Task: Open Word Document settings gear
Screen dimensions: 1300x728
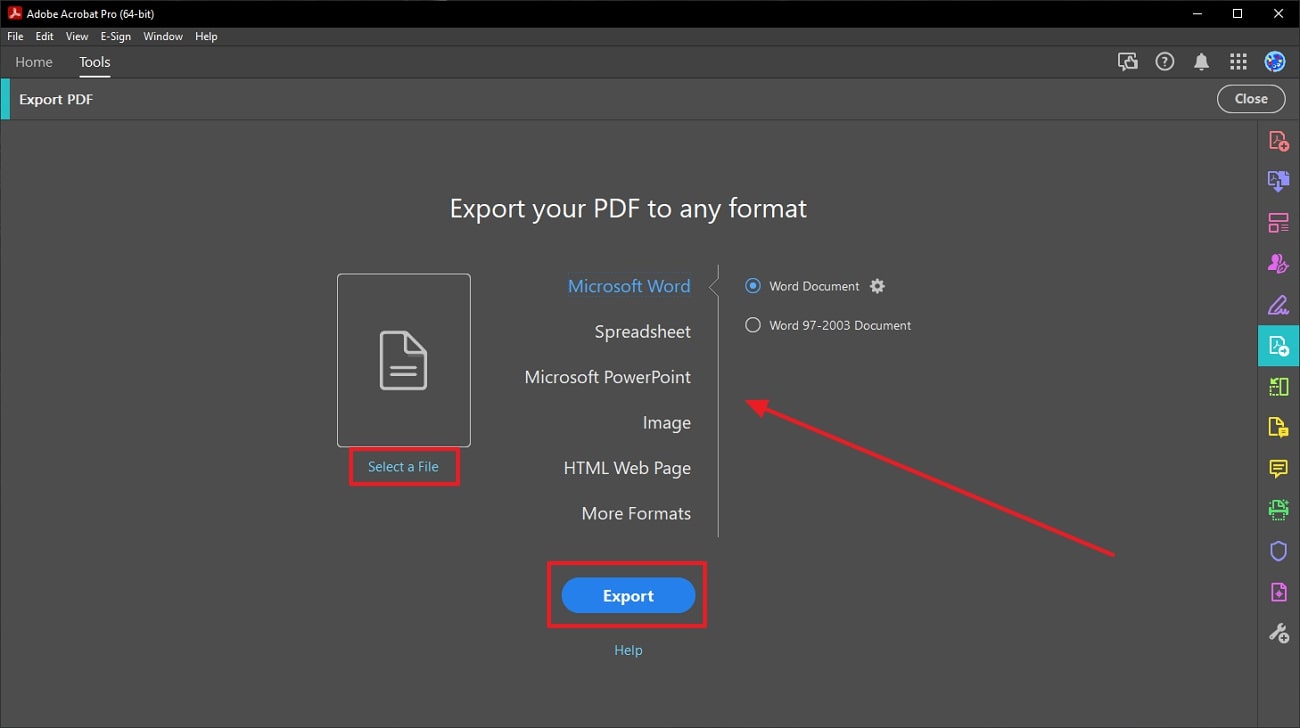Action: [877, 286]
